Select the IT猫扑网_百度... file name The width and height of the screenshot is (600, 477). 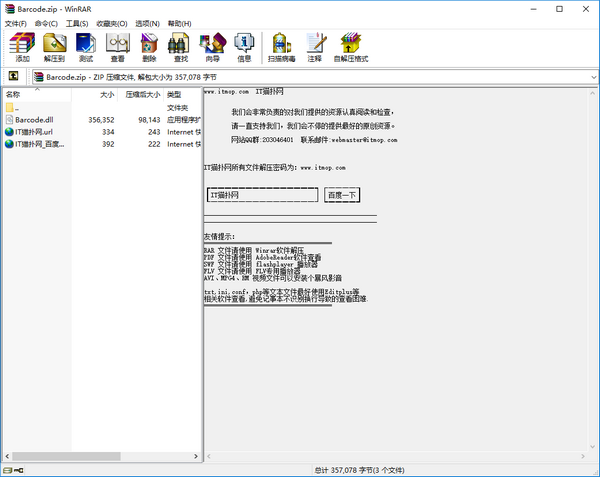click(x=40, y=144)
